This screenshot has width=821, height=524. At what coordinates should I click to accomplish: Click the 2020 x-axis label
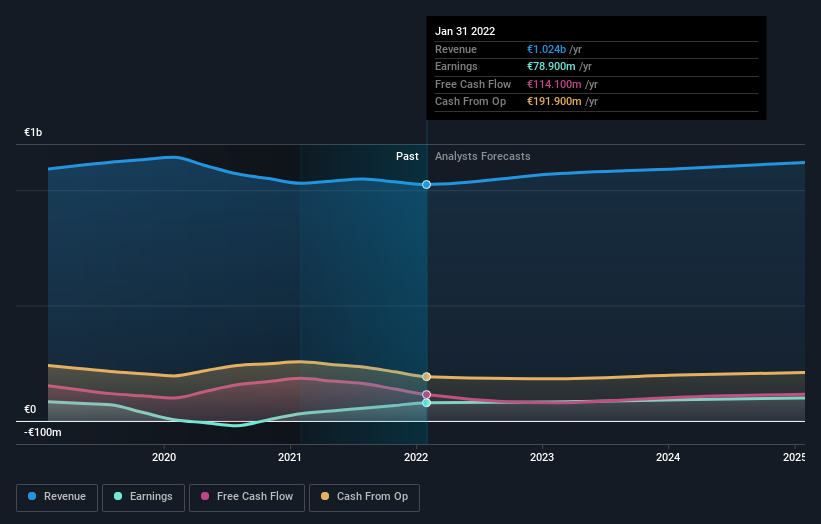(x=164, y=457)
